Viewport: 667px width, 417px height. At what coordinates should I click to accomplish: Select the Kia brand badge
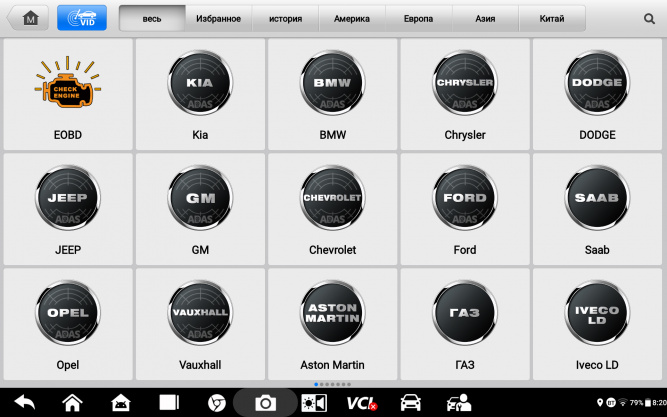[x=200, y=83]
